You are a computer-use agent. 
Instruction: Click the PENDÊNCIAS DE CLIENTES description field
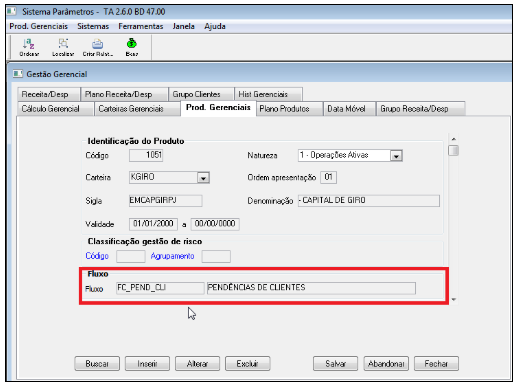pos(311,288)
